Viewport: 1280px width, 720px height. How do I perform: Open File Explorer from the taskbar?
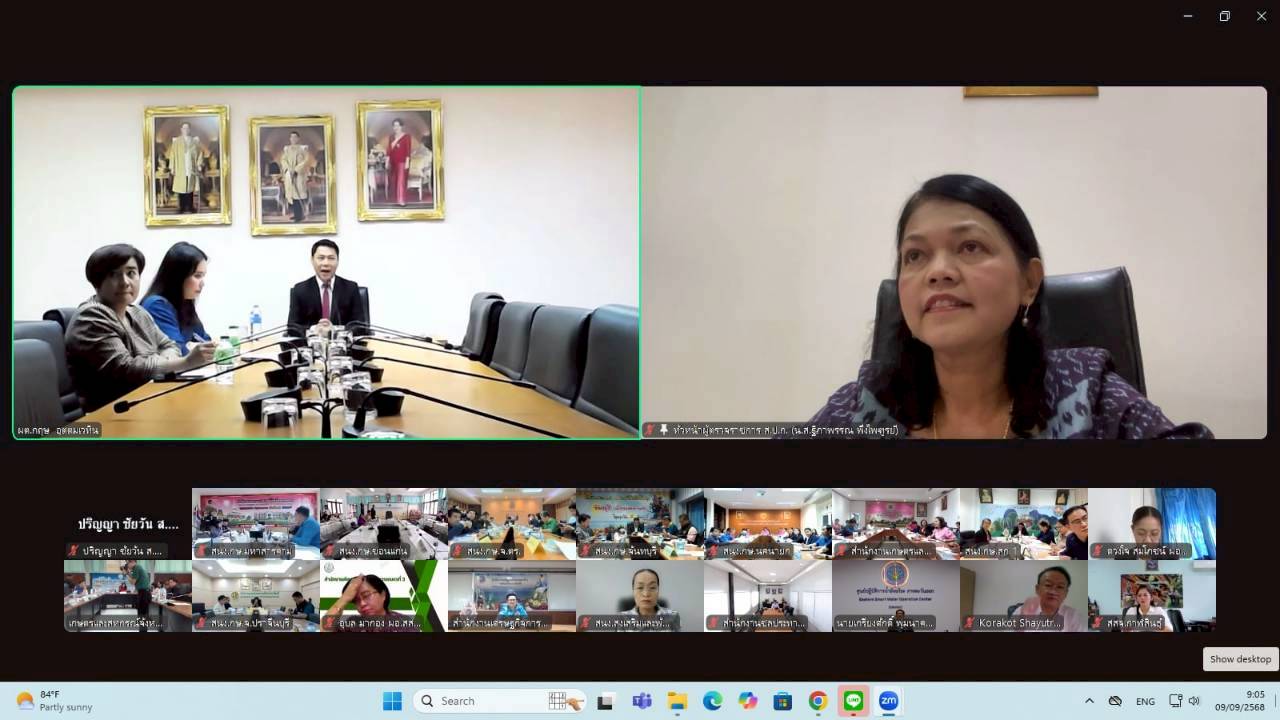click(x=677, y=701)
